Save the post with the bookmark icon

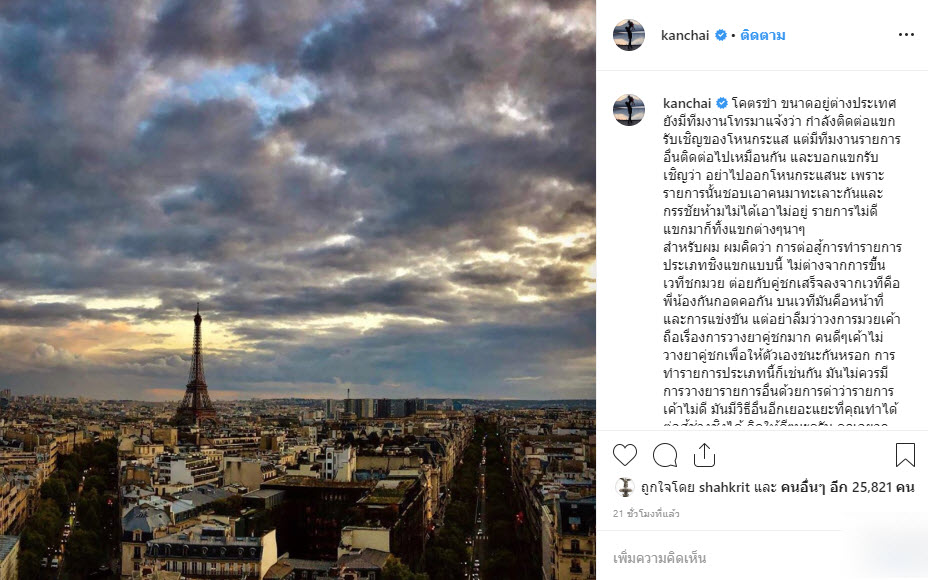[905, 455]
